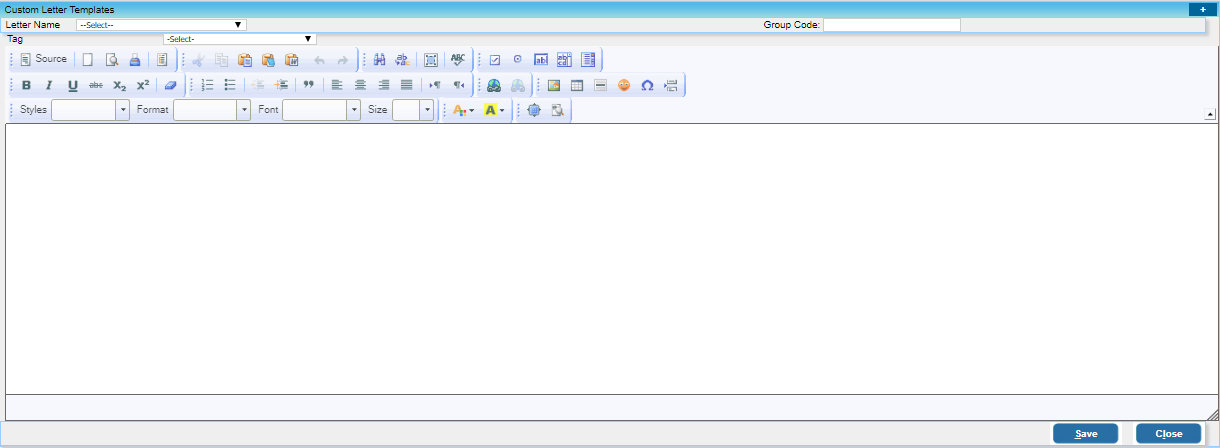Open the yellow background color picker
The image size is (1220, 448).
tap(494, 111)
